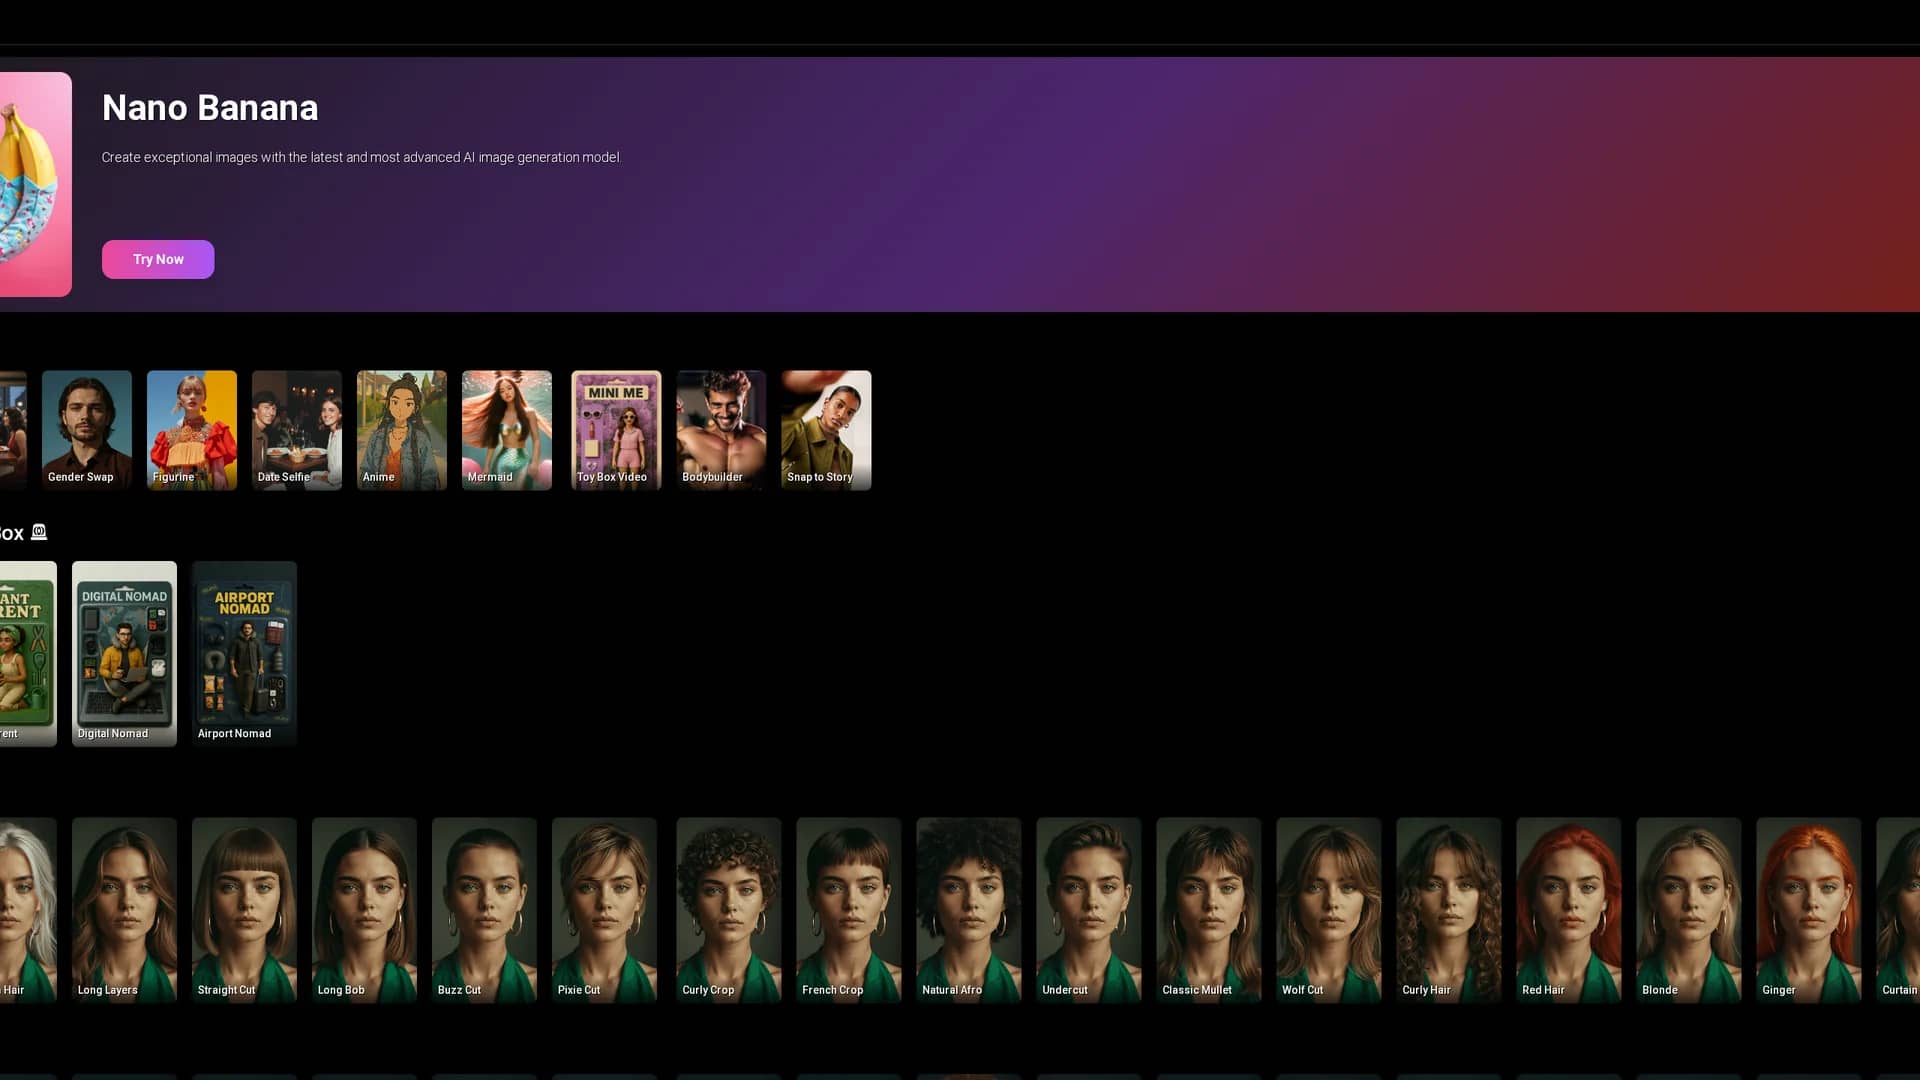Click the toy box section icon
This screenshot has height=1080, width=1920.
[x=39, y=532]
